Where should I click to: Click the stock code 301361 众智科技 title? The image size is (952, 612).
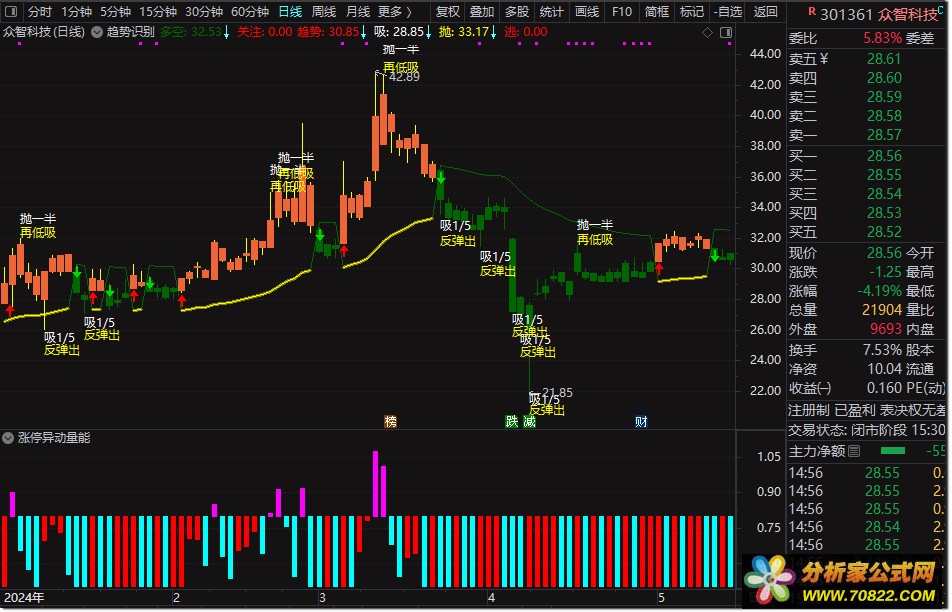click(879, 14)
